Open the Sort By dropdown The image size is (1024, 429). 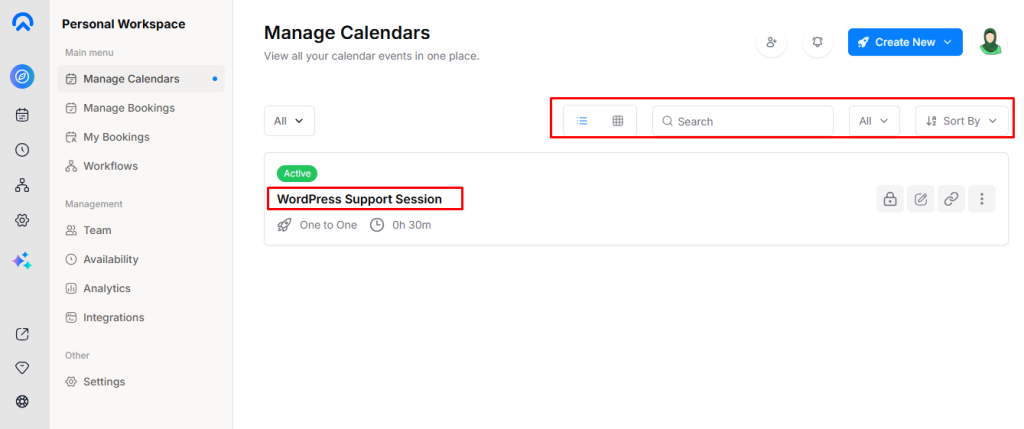pyautogui.click(x=961, y=121)
